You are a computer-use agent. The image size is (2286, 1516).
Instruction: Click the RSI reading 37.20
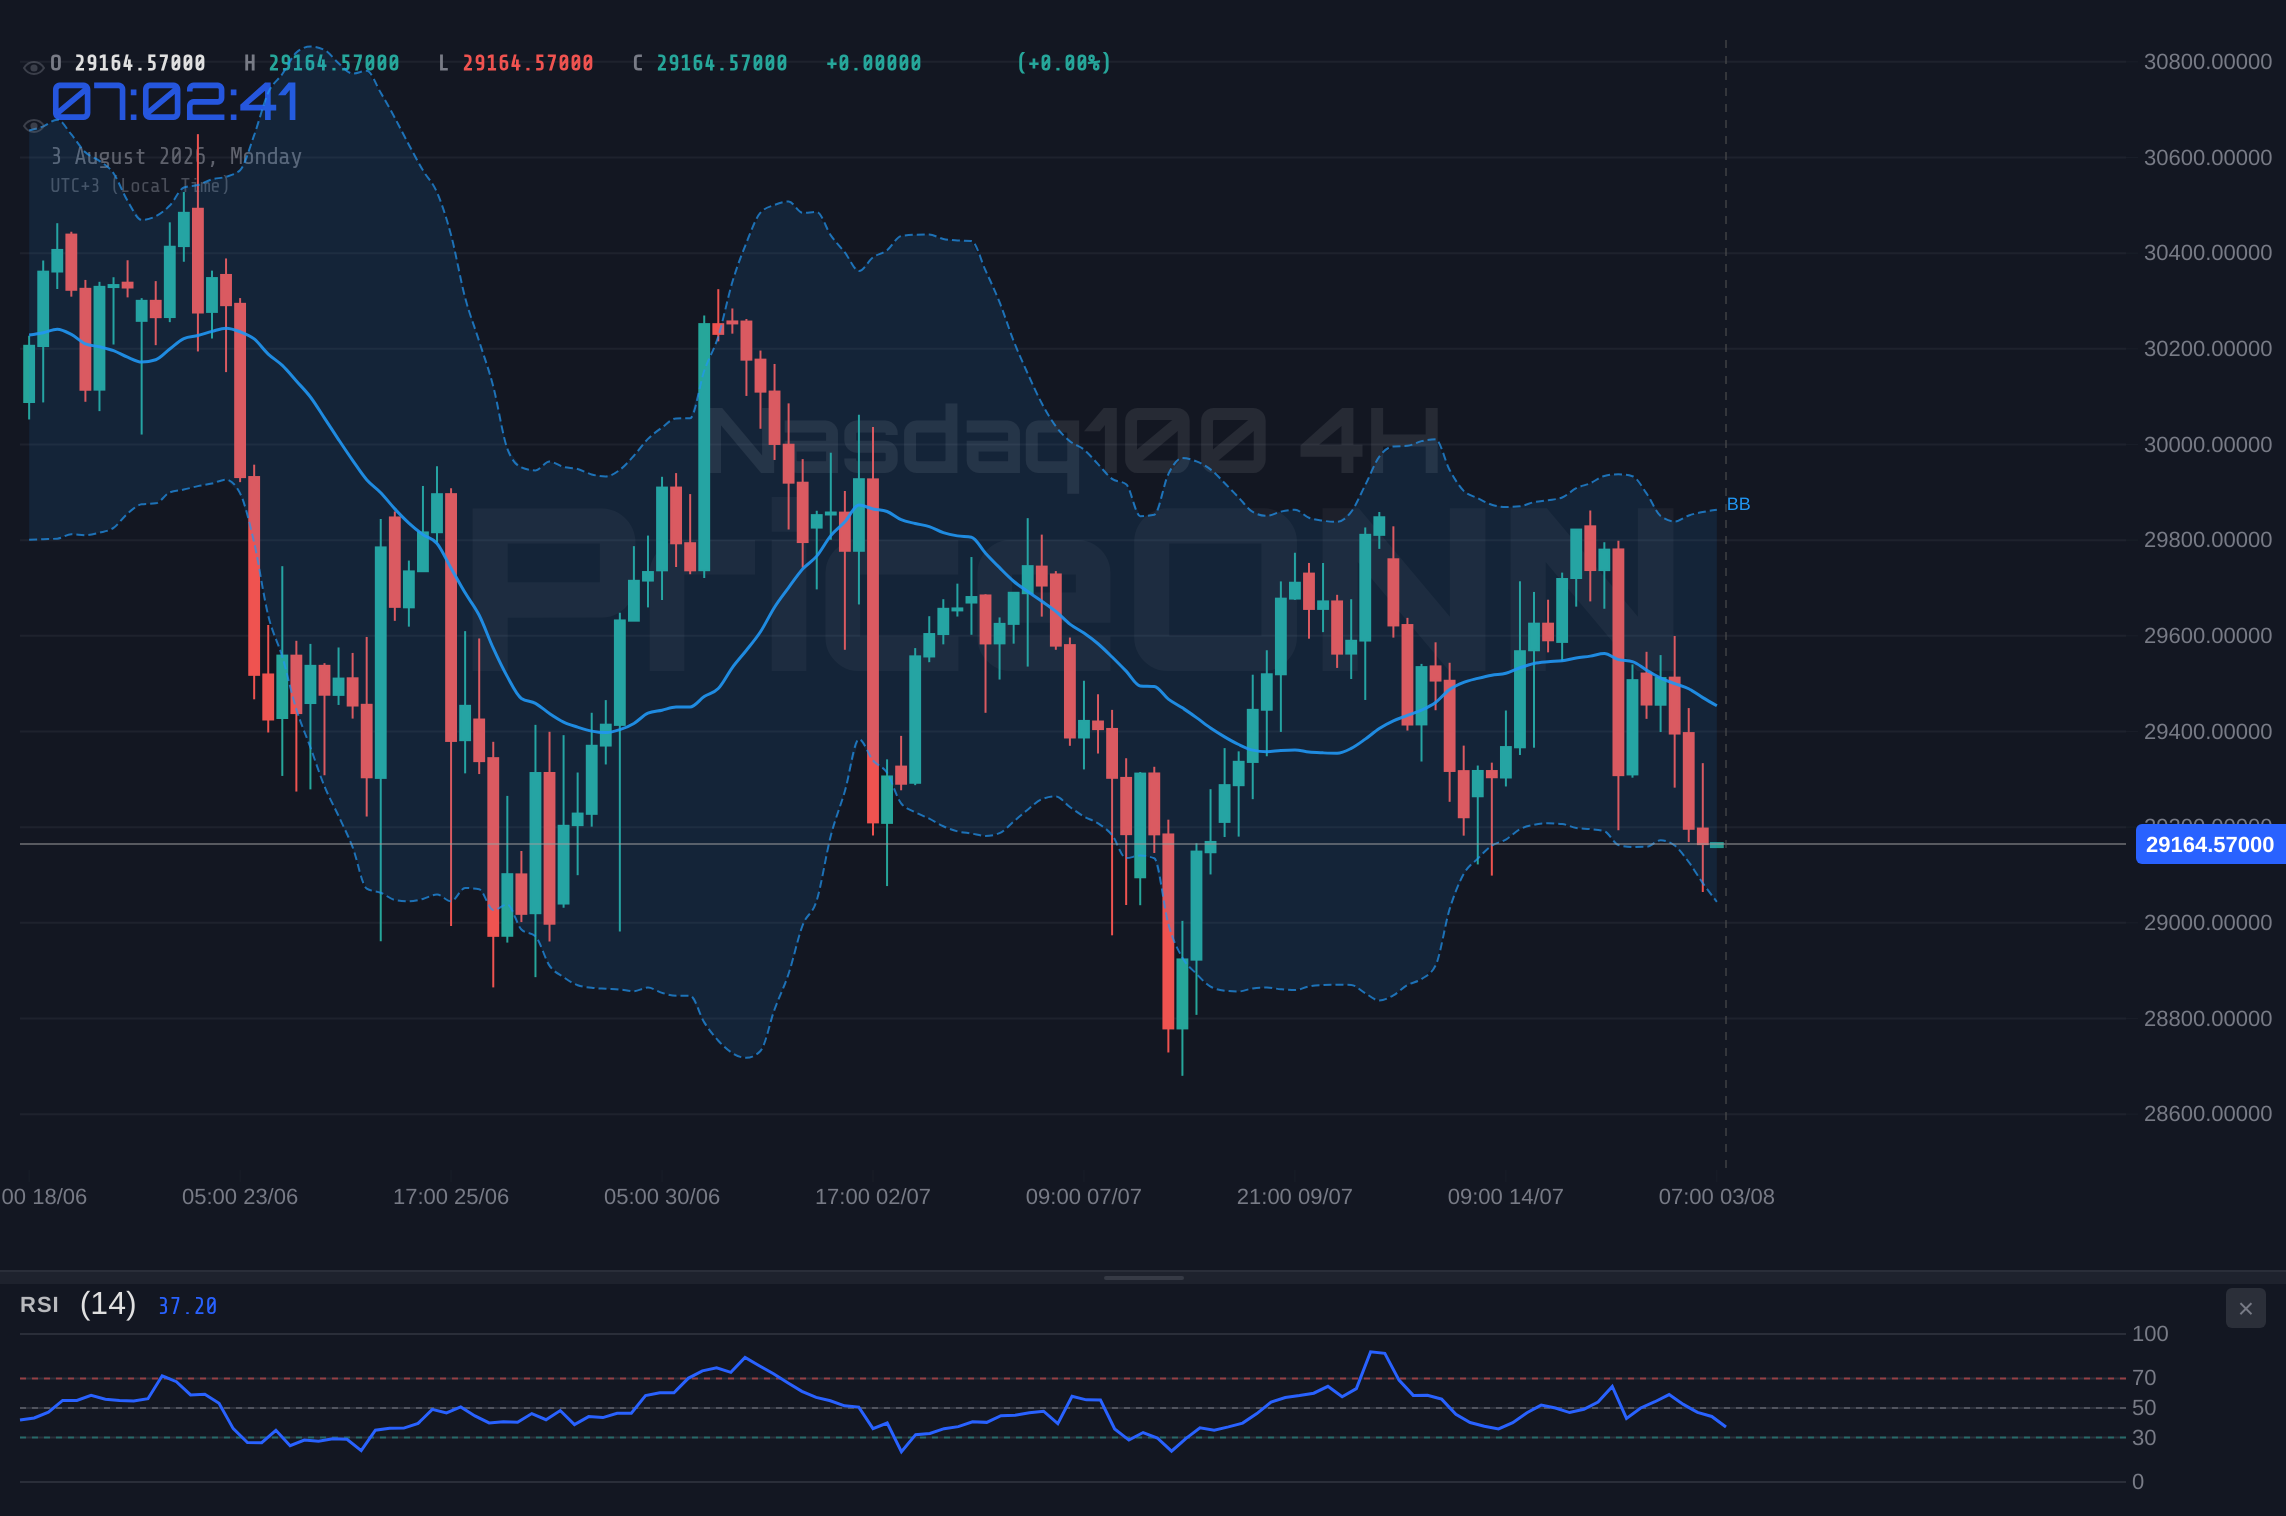[188, 1306]
